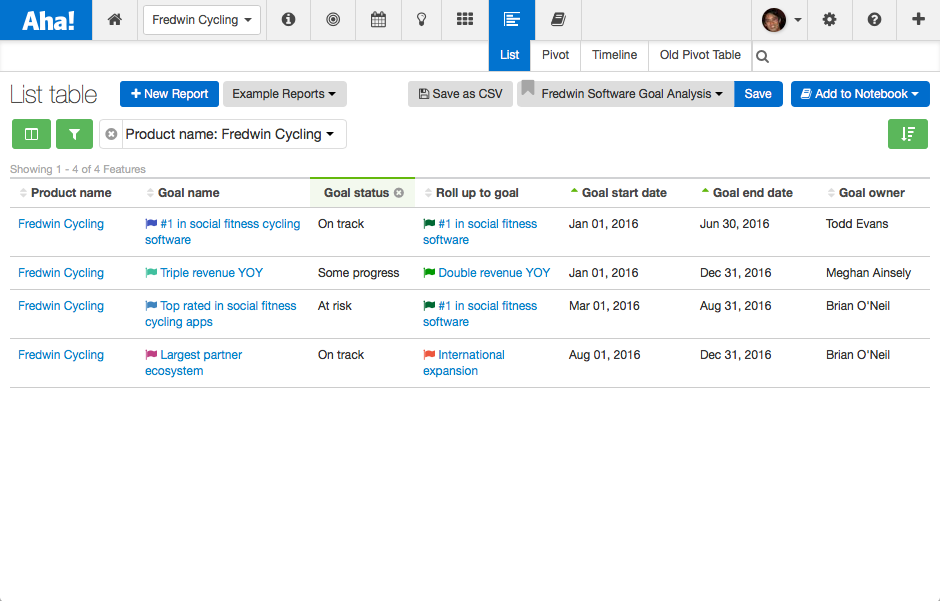940x601 pixels.
Task: Open the ideas lightbulb icon
Action: point(421,20)
